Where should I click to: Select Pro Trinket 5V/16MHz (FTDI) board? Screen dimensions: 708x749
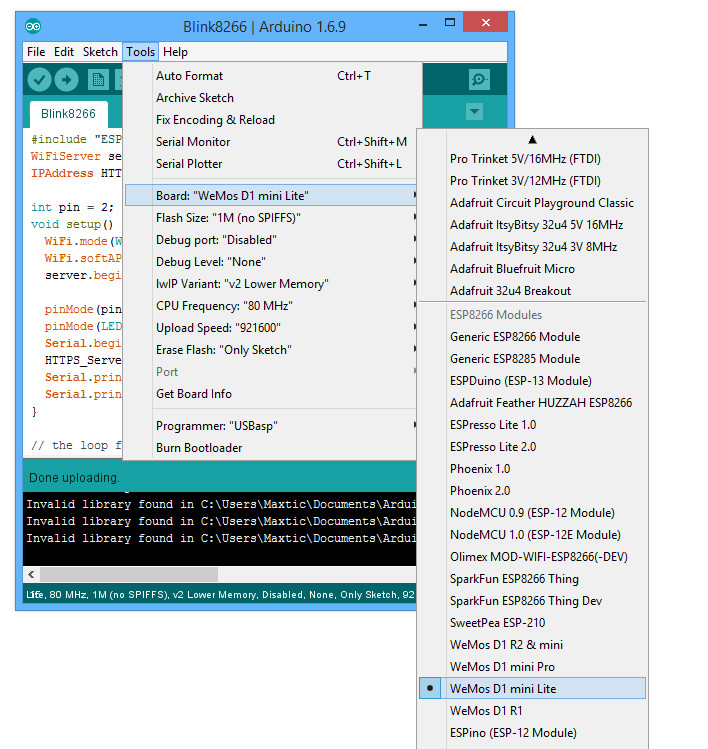point(532,159)
